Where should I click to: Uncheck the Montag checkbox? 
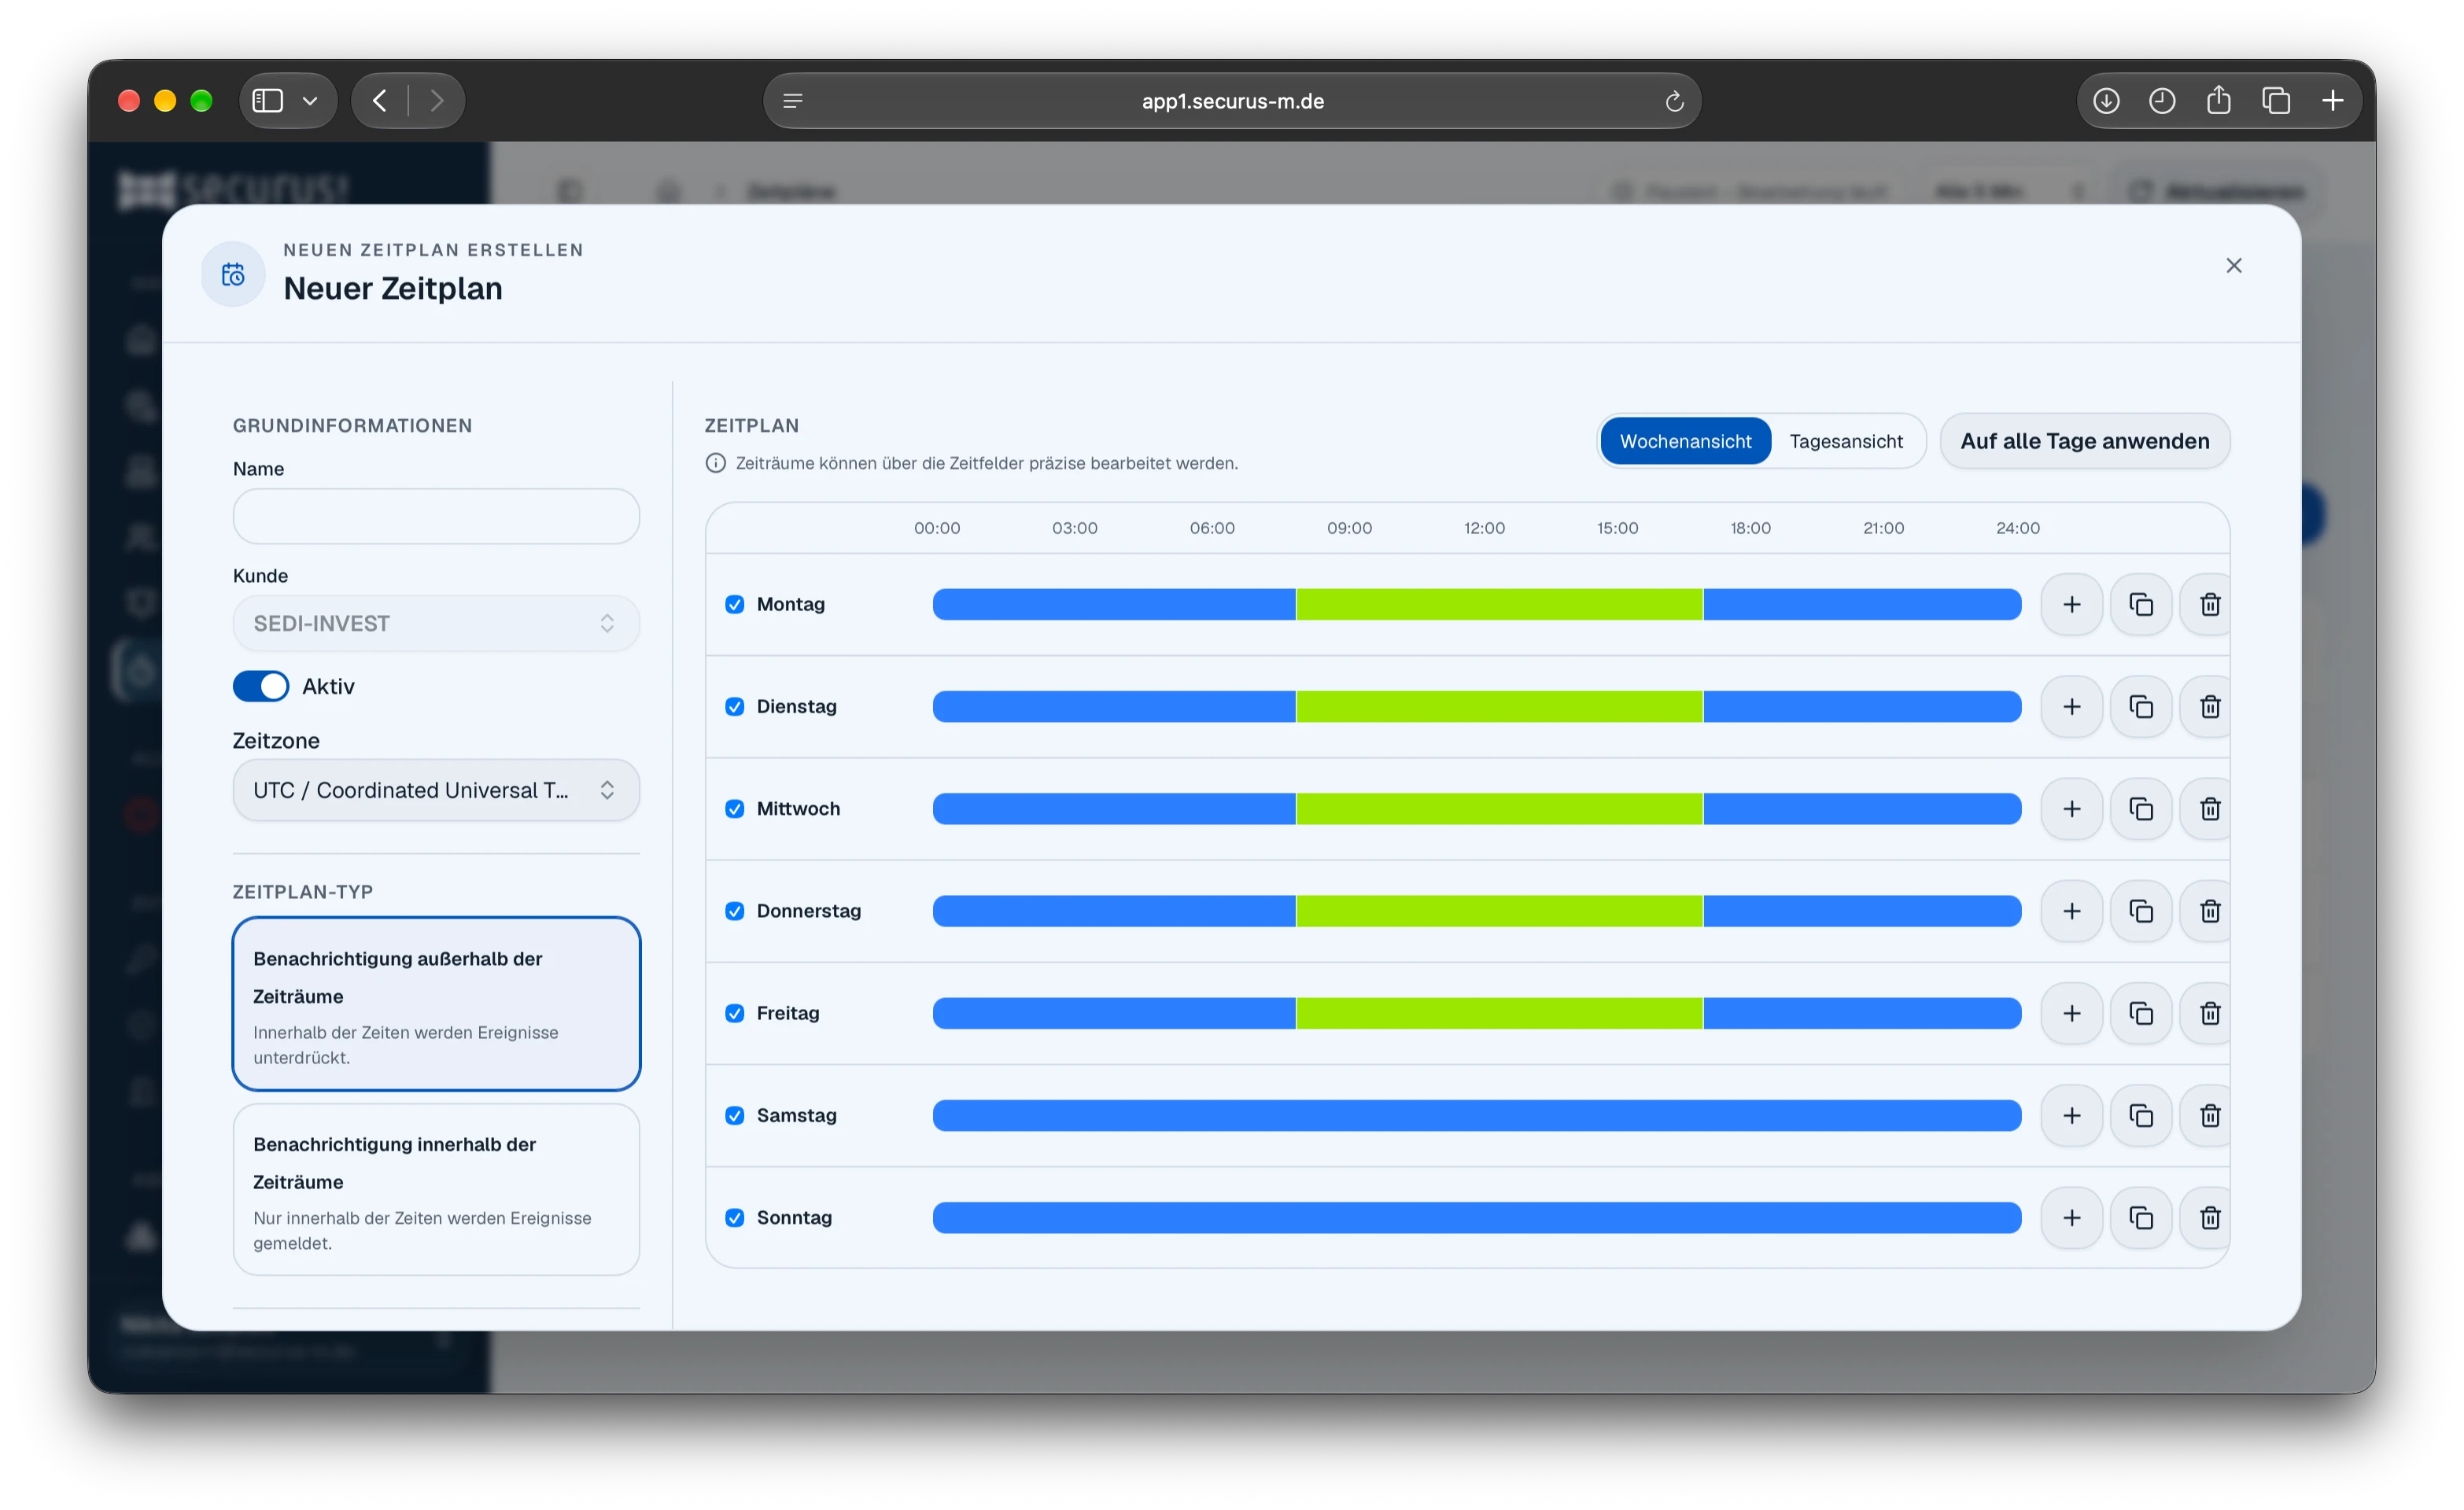734,604
